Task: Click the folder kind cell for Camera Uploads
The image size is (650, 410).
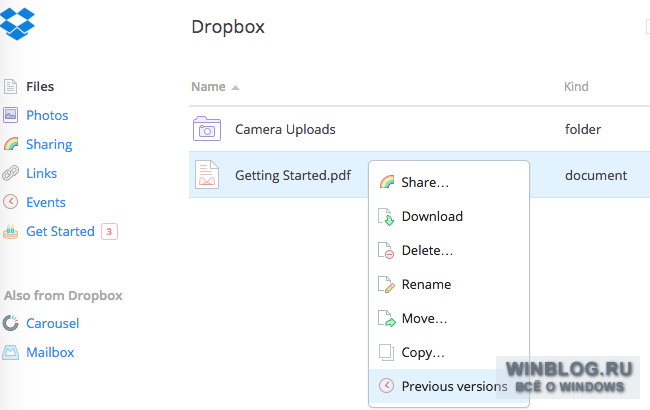Action: [582, 129]
